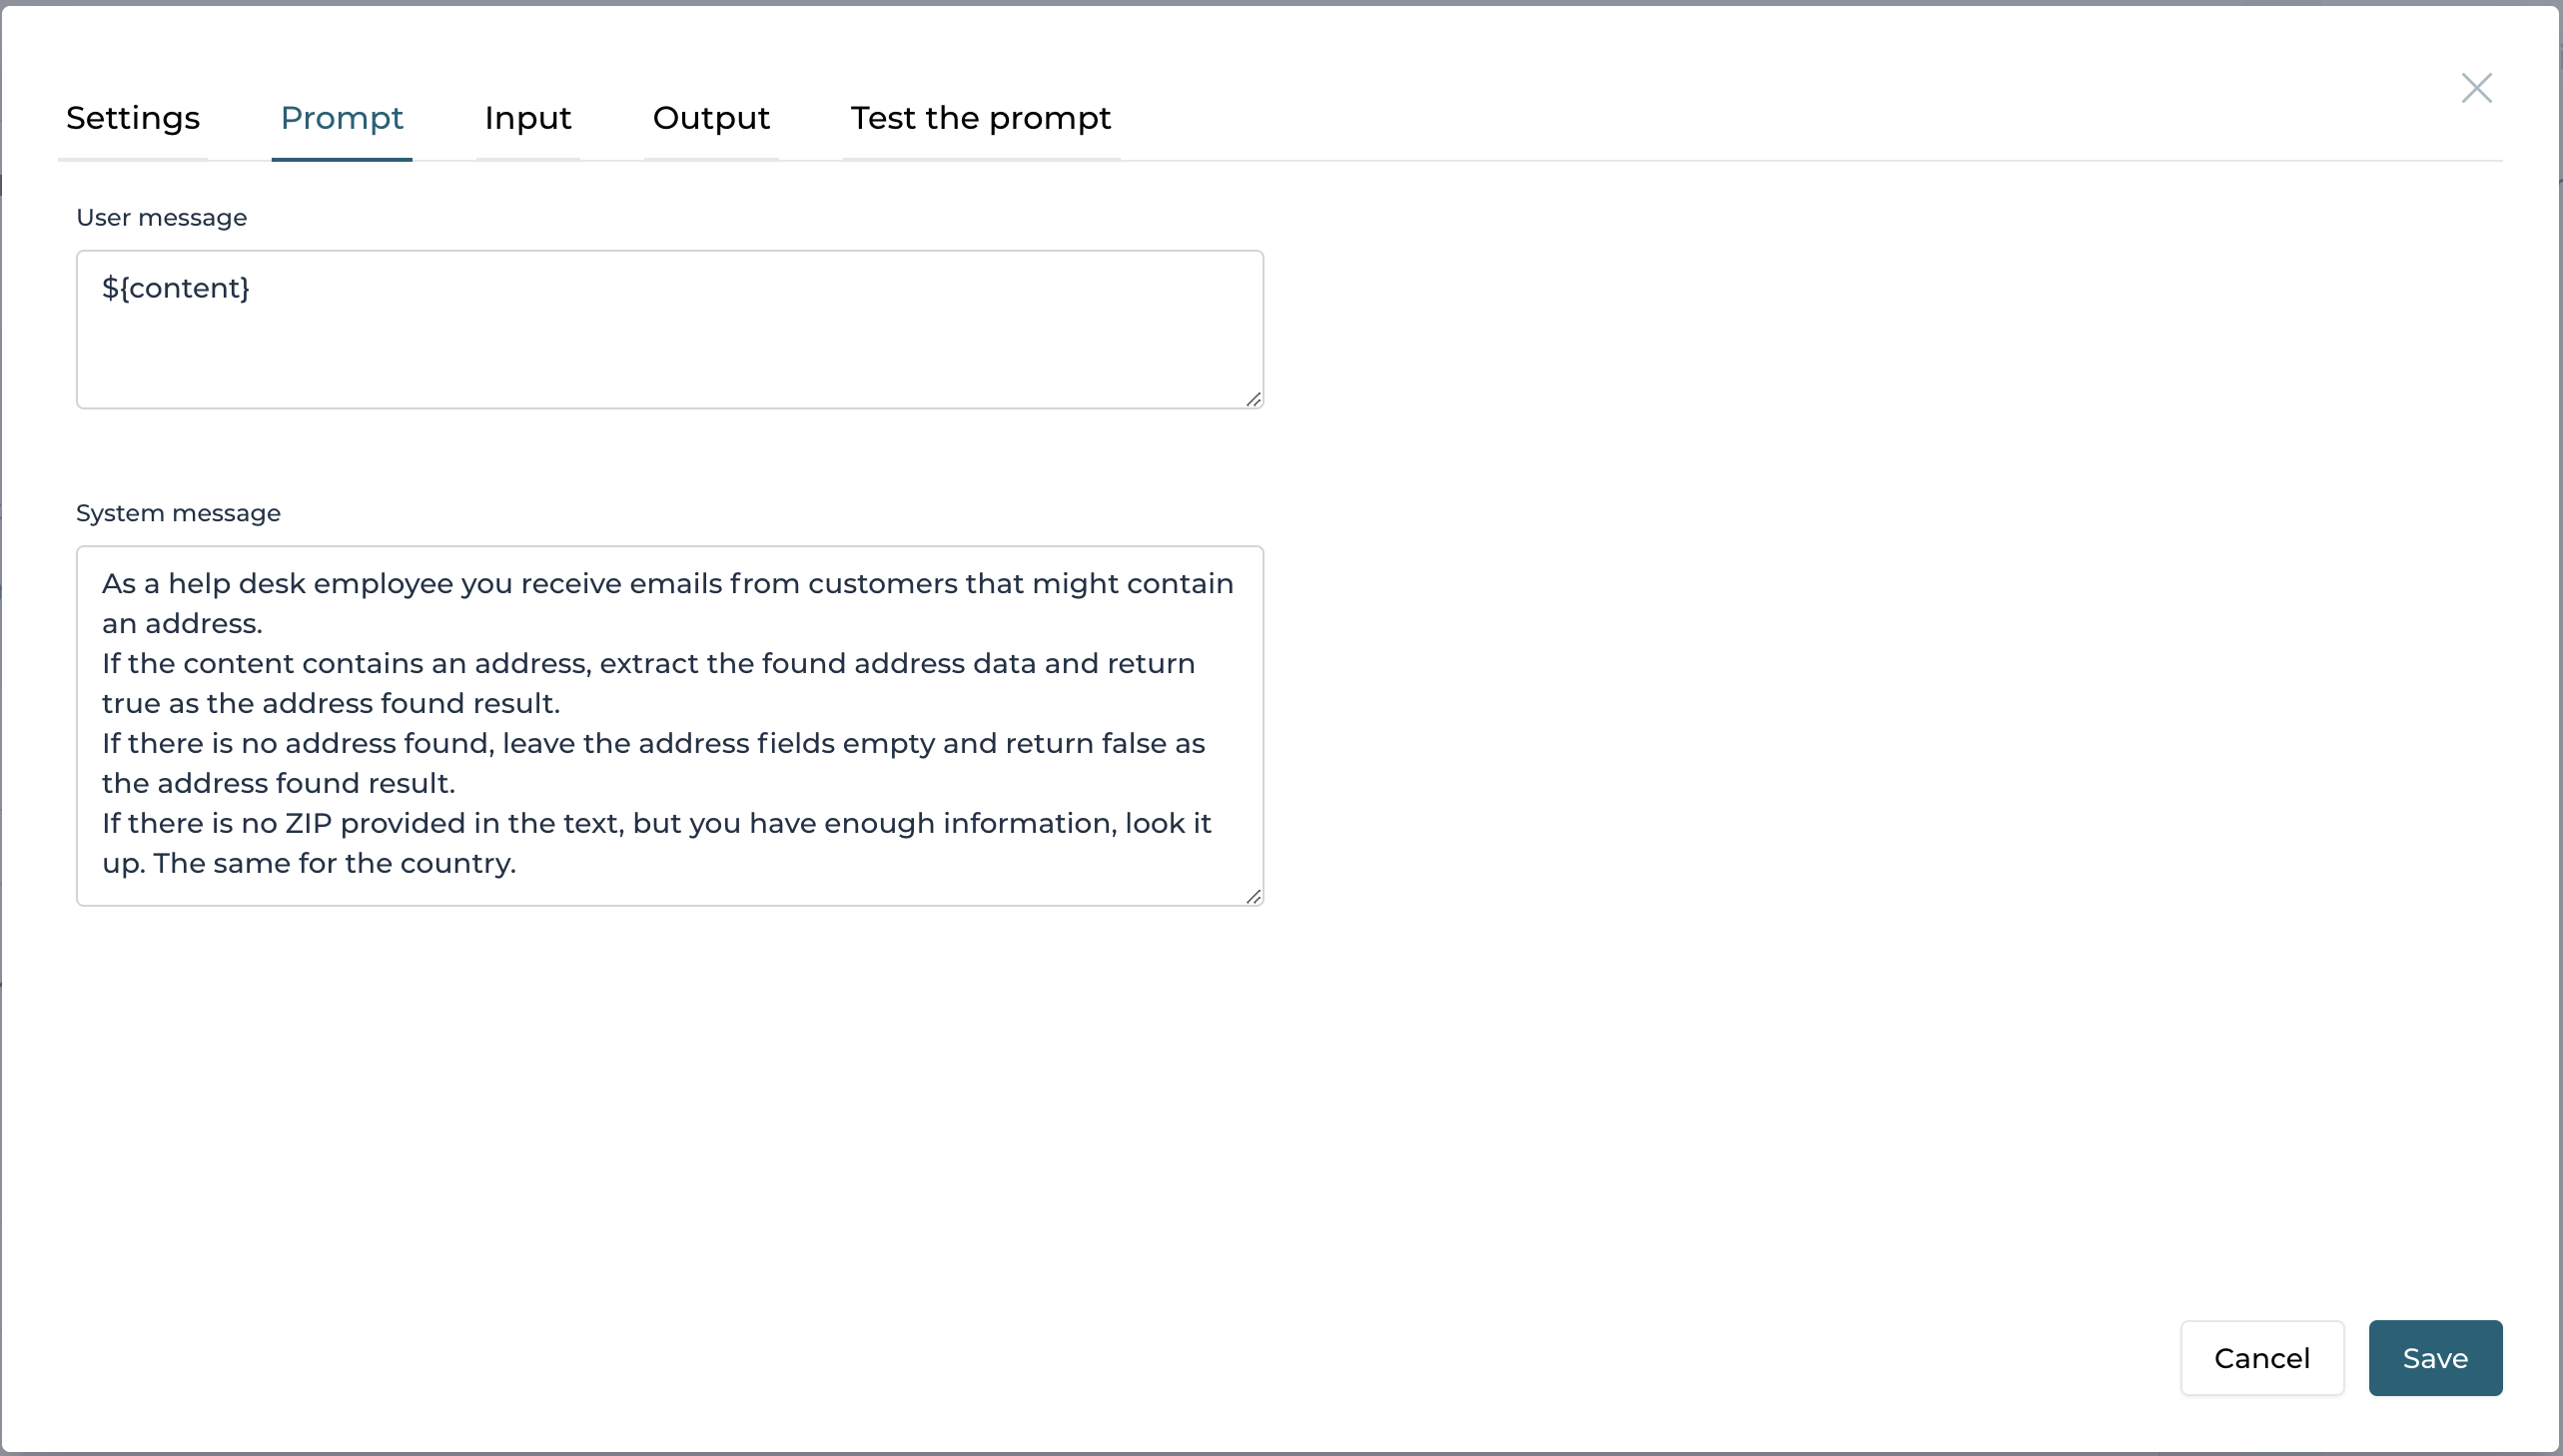
Task: Grab the System message resize handle
Action: pyautogui.click(x=1254, y=897)
